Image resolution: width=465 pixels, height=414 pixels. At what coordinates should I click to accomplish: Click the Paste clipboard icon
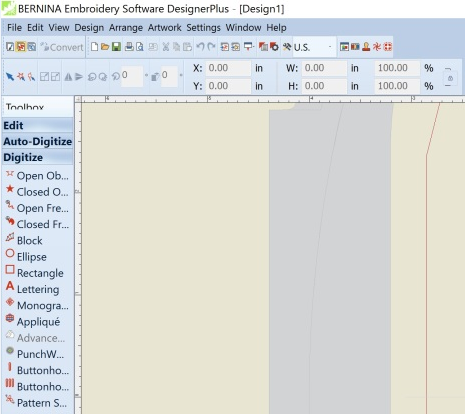(188, 47)
